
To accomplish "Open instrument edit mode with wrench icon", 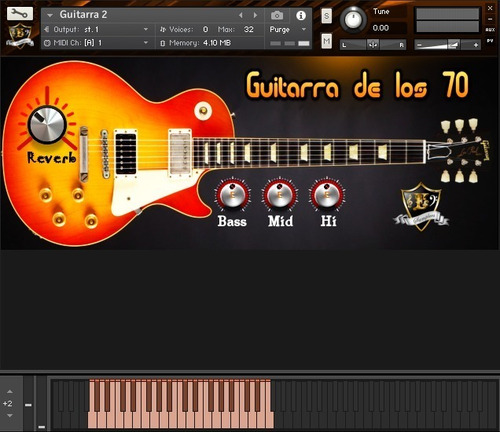I will point(20,14).
